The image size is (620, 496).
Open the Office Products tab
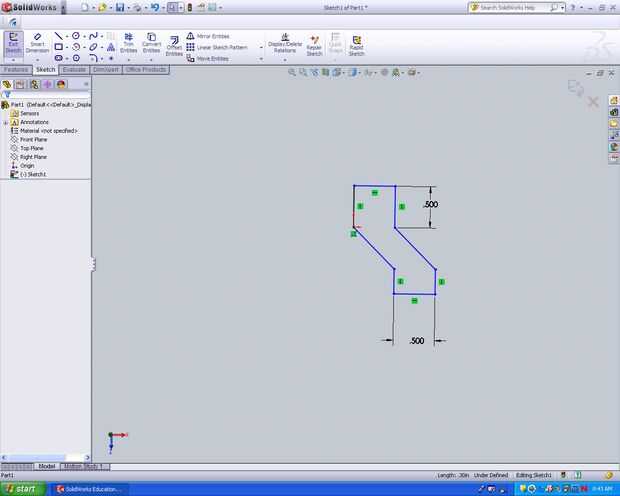pos(146,70)
